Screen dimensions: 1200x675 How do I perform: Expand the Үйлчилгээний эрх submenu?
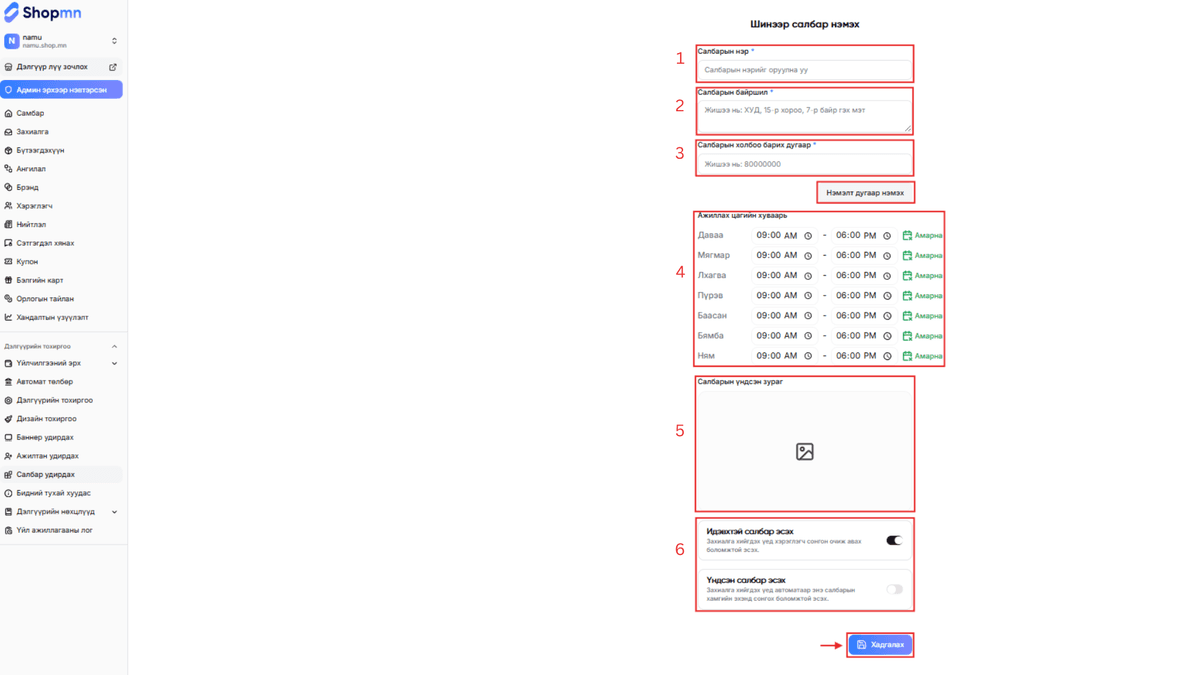114,363
